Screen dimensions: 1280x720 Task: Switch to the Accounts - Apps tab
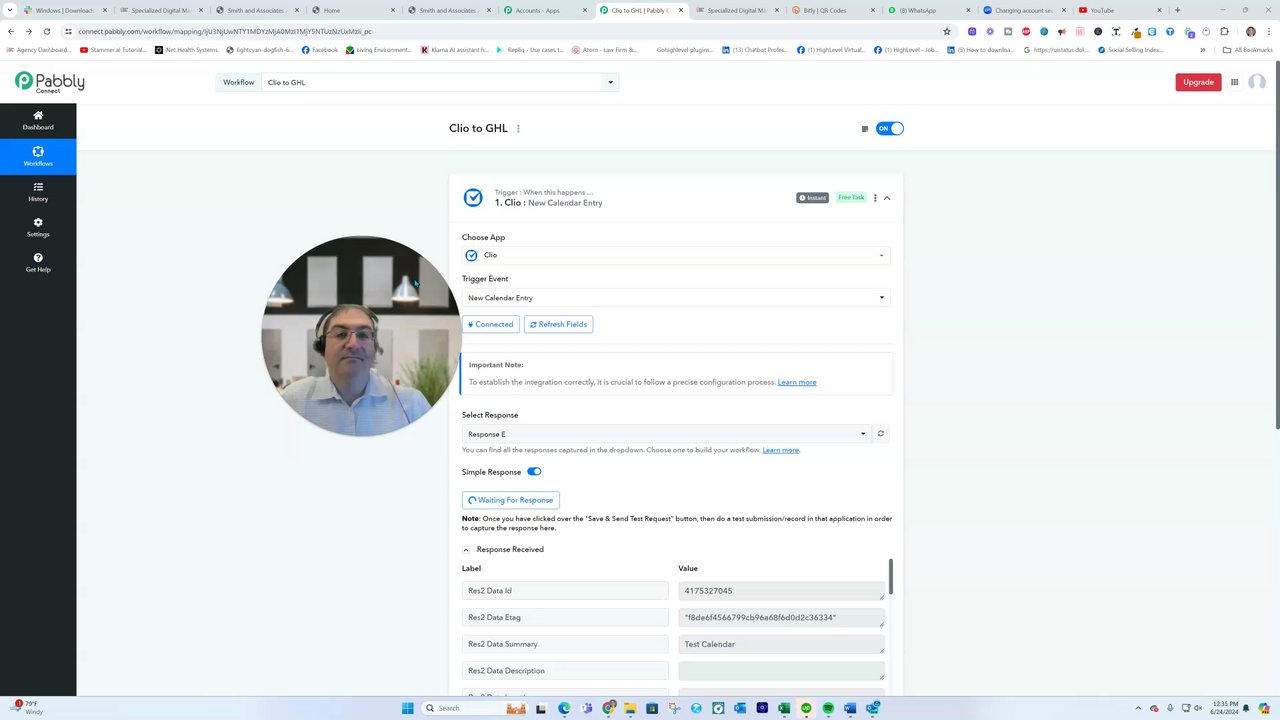pos(545,10)
